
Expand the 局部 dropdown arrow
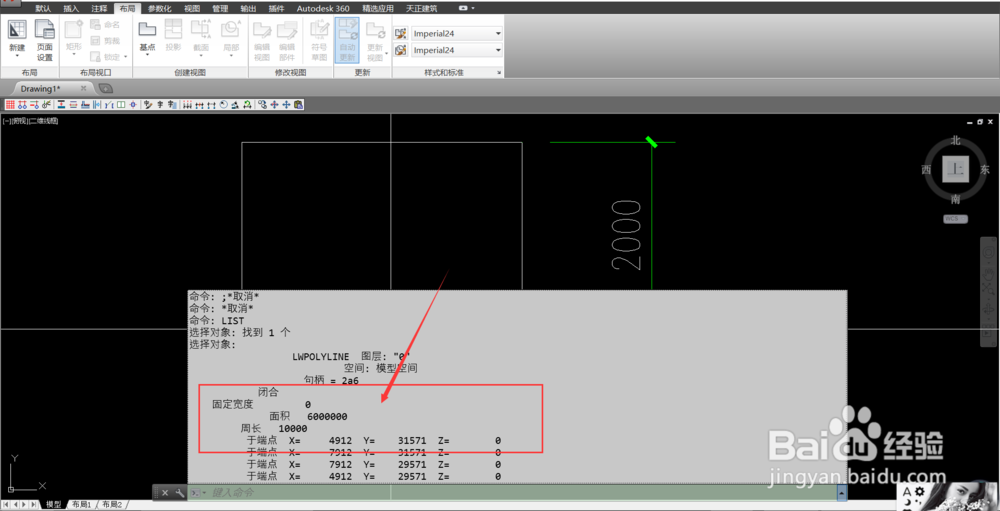click(230, 56)
